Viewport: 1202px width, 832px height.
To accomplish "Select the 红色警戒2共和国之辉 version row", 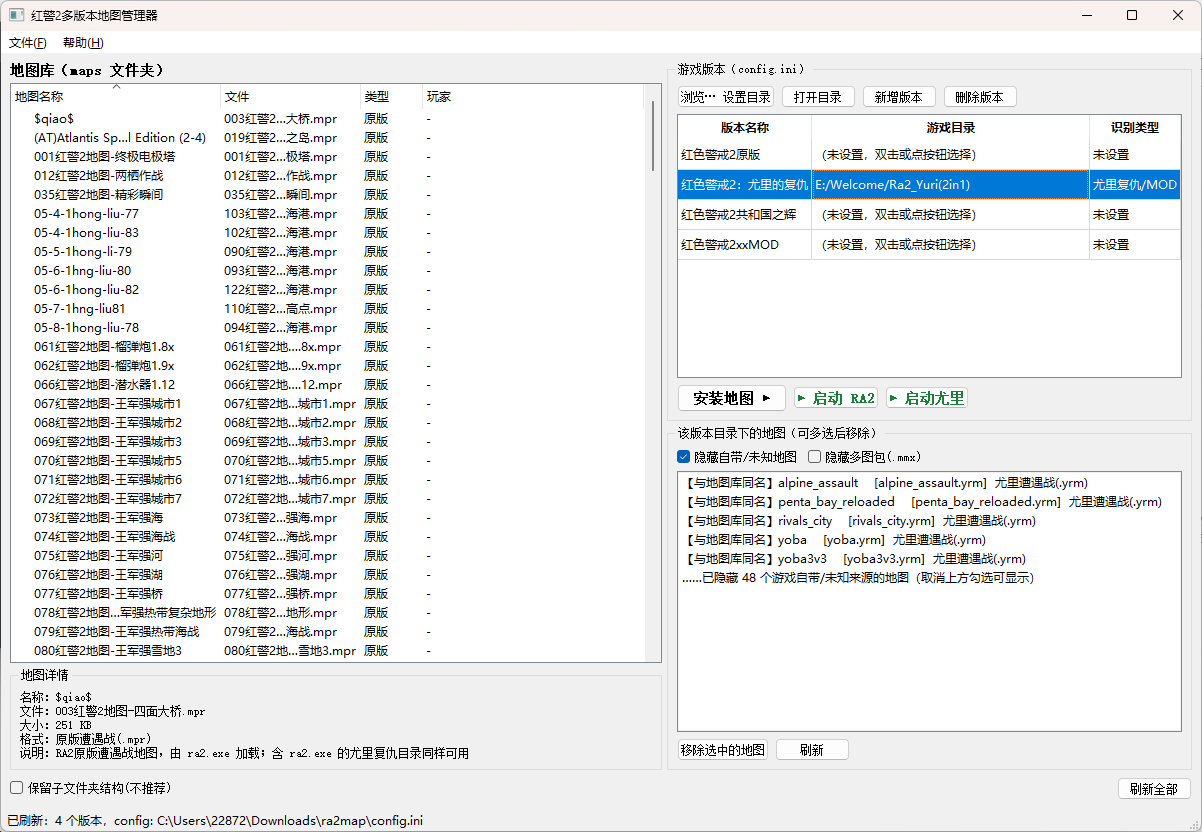I will click(929, 215).
